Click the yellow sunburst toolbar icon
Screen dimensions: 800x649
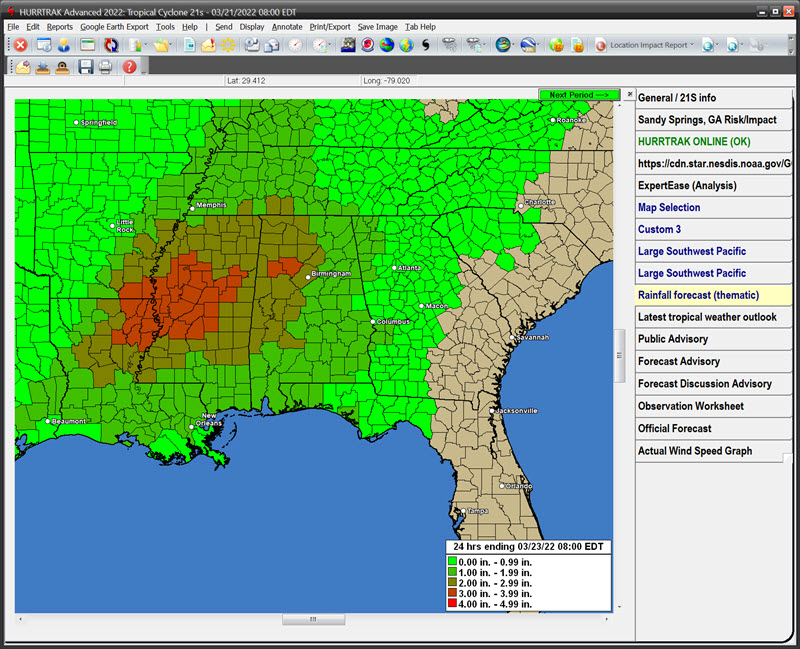228,45
